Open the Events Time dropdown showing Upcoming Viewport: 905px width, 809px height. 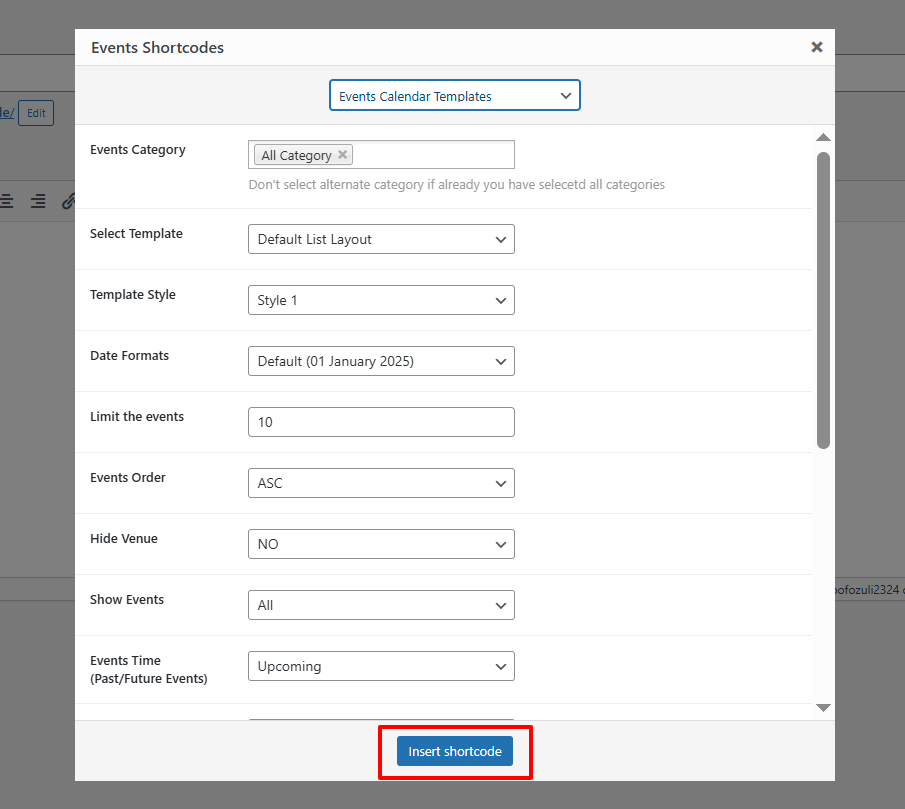point(381,666)
